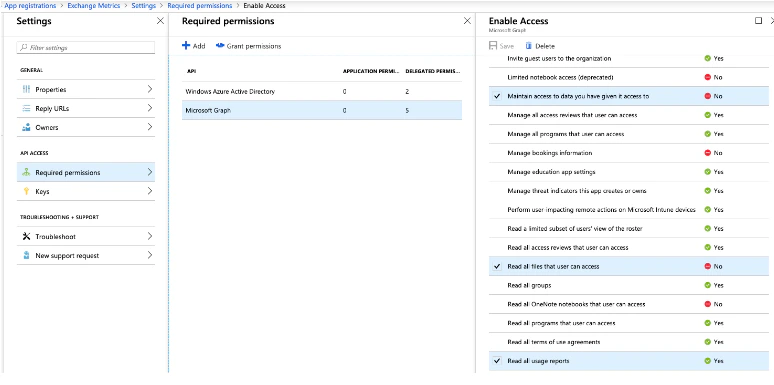The image size is (774, 385).
Task: Maximize the Enable Access blade
Action: [759, 21]
